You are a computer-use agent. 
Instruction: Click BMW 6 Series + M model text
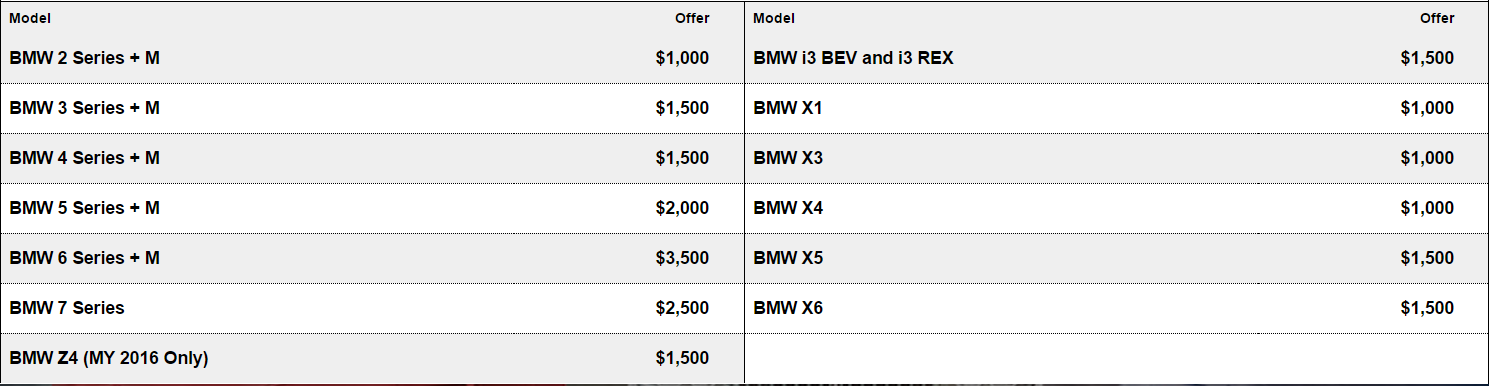point(84,258)
